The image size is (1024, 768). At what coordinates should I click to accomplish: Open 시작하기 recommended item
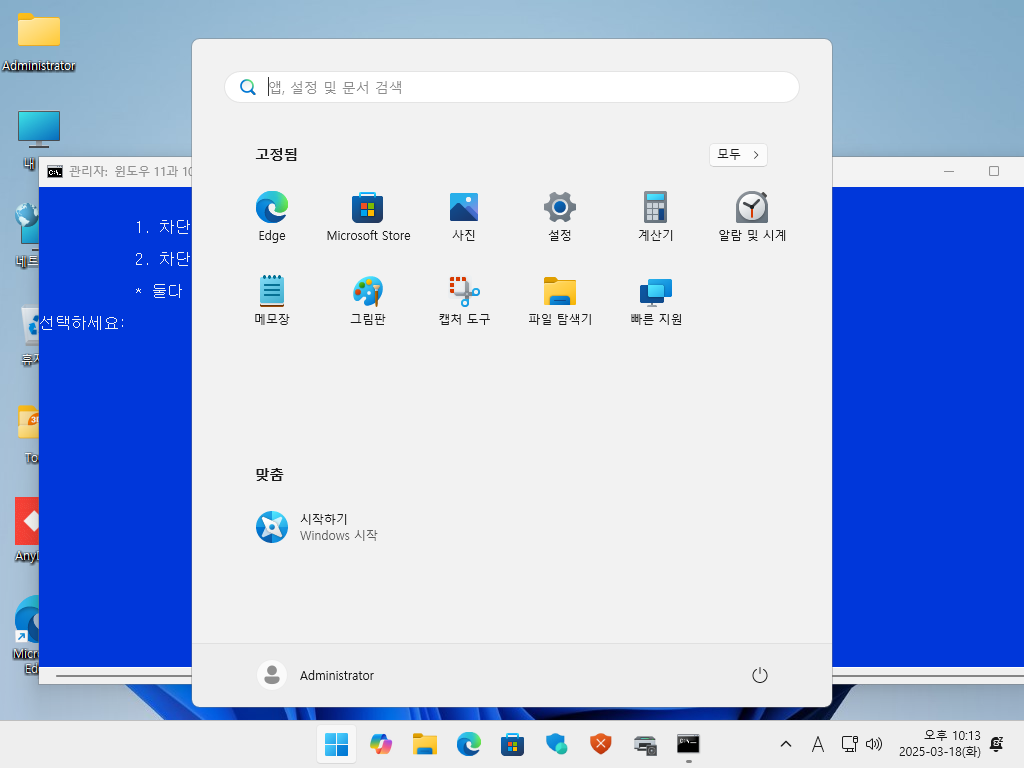pos(317,527)
